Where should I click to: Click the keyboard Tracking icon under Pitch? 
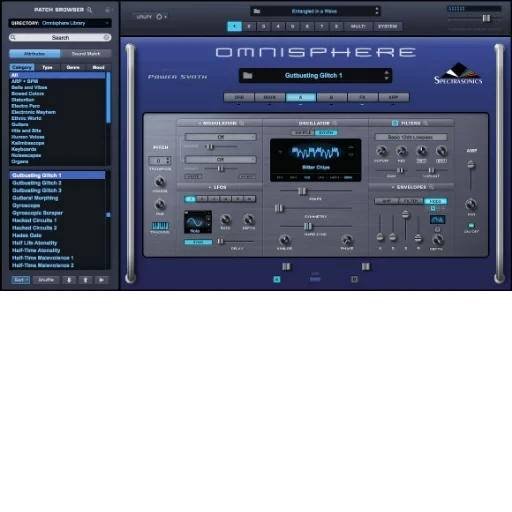[x=160, y=226]
